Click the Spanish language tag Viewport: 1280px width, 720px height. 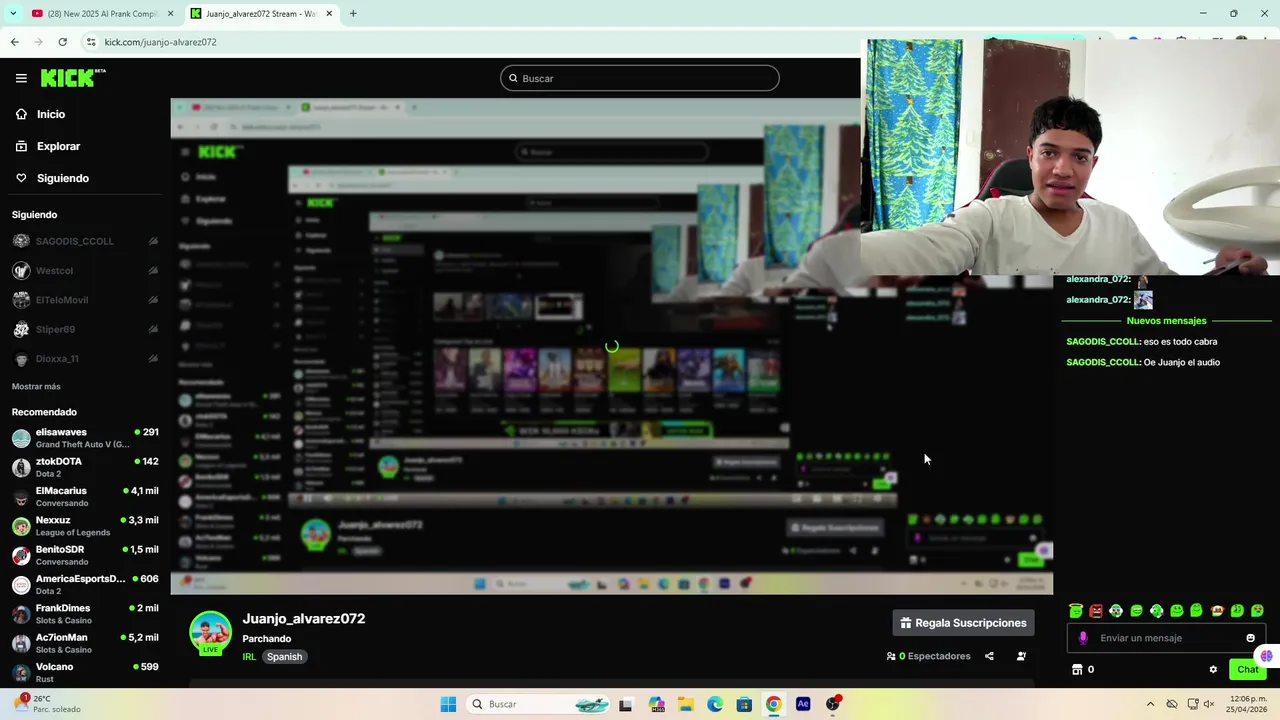[284, 657]
